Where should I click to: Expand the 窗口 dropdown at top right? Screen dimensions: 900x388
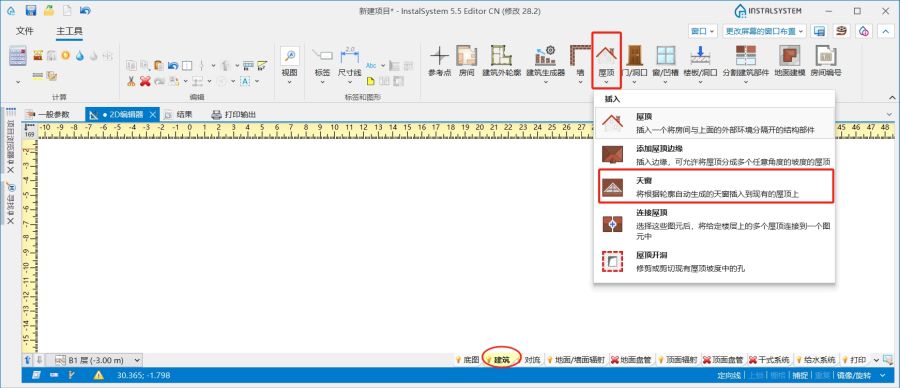tap(703, 31)
